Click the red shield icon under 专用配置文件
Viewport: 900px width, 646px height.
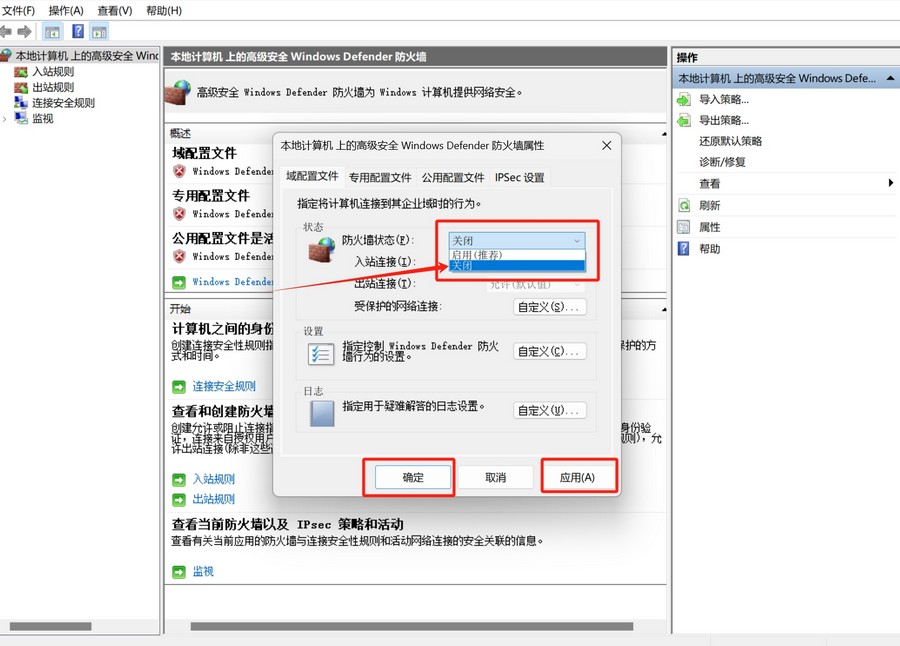coord(180,214)
